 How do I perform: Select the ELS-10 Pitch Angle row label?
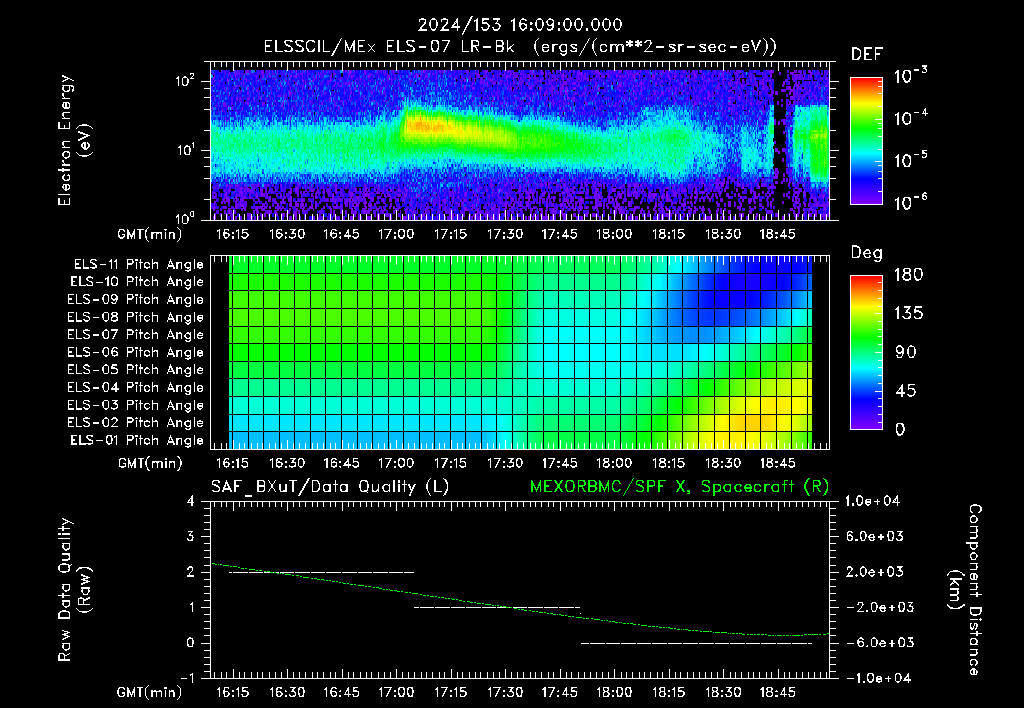137,282
